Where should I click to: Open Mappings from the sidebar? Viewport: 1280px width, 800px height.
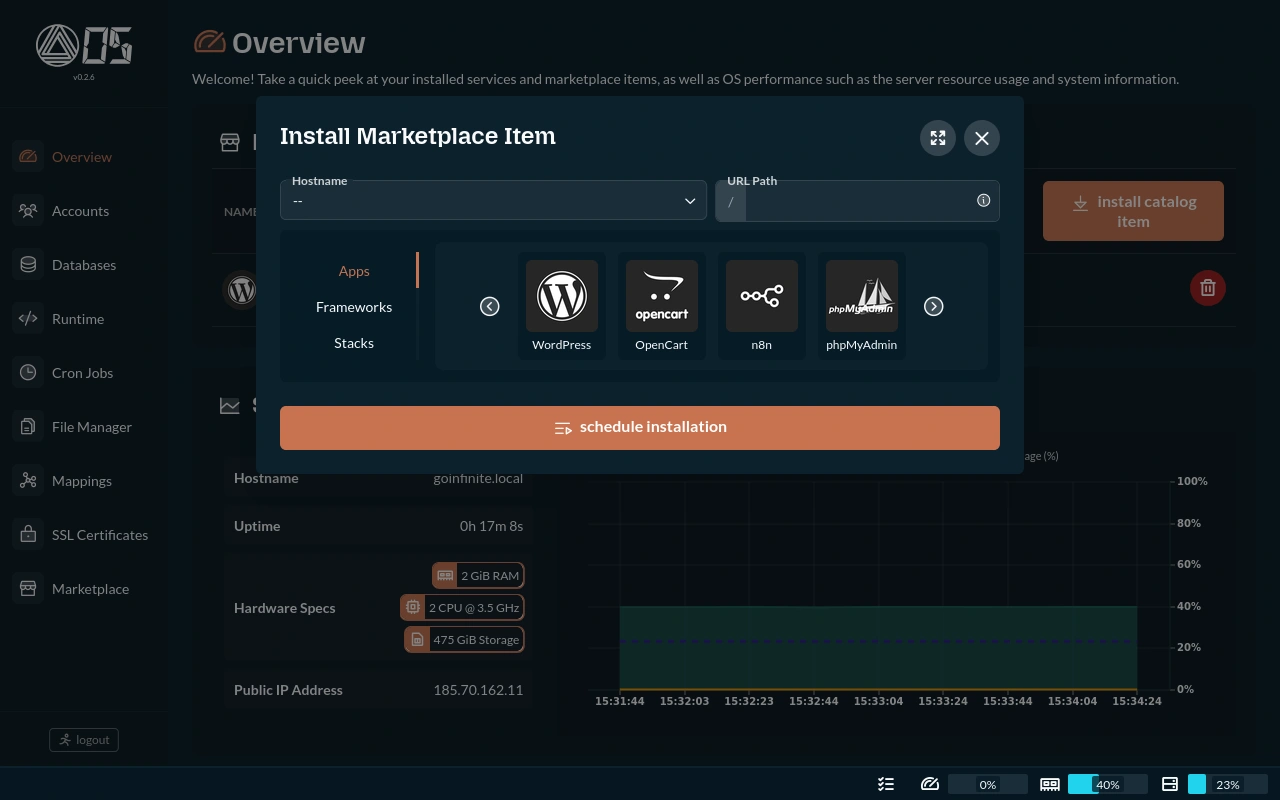82,481
